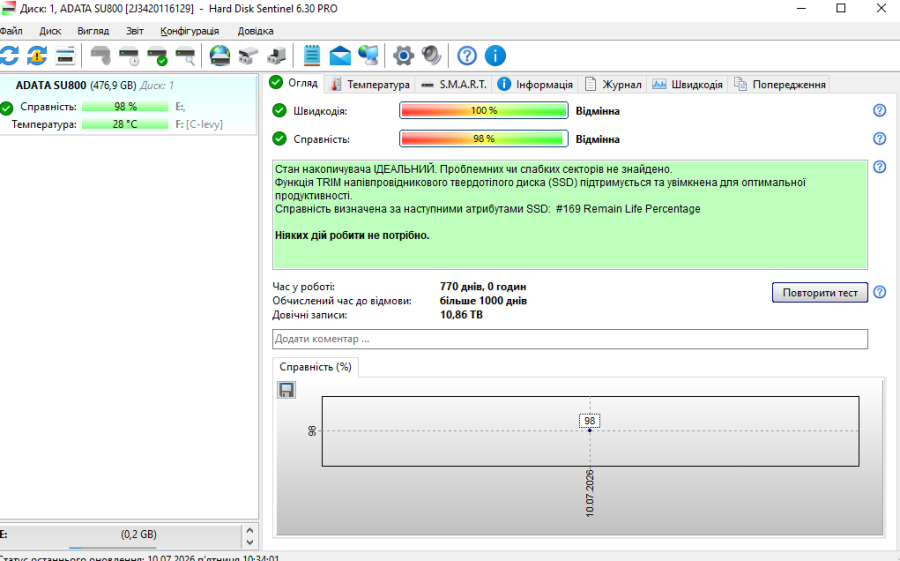Click the partition list scroll up arrow
This screenshot has height=561, width=900.
pos(250,530)
